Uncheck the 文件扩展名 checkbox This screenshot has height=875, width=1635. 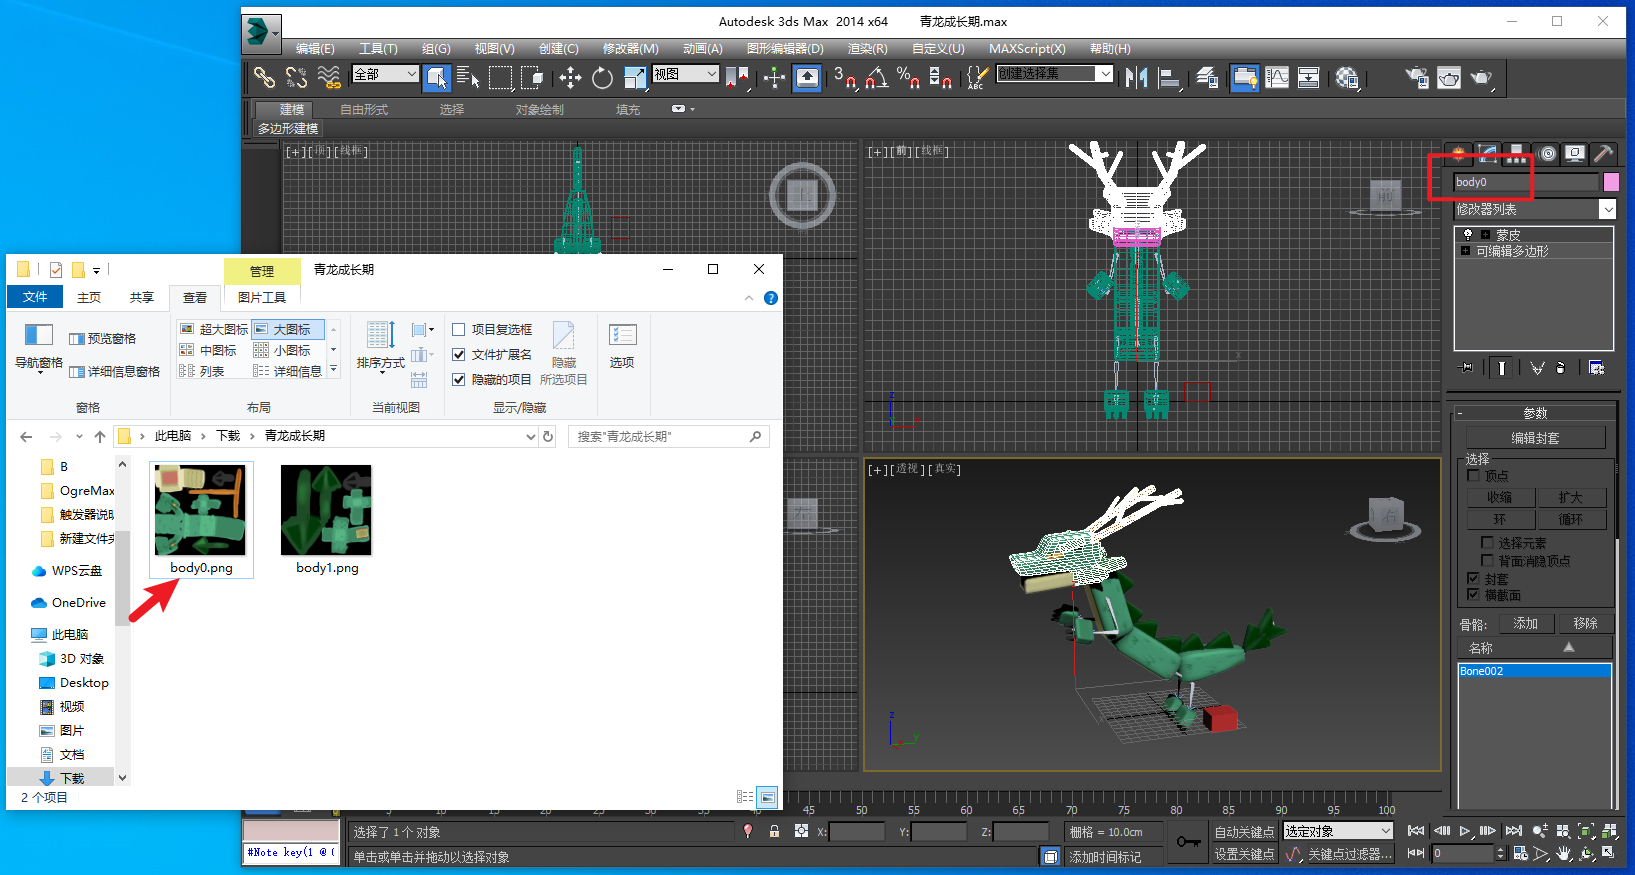point(459,354)
